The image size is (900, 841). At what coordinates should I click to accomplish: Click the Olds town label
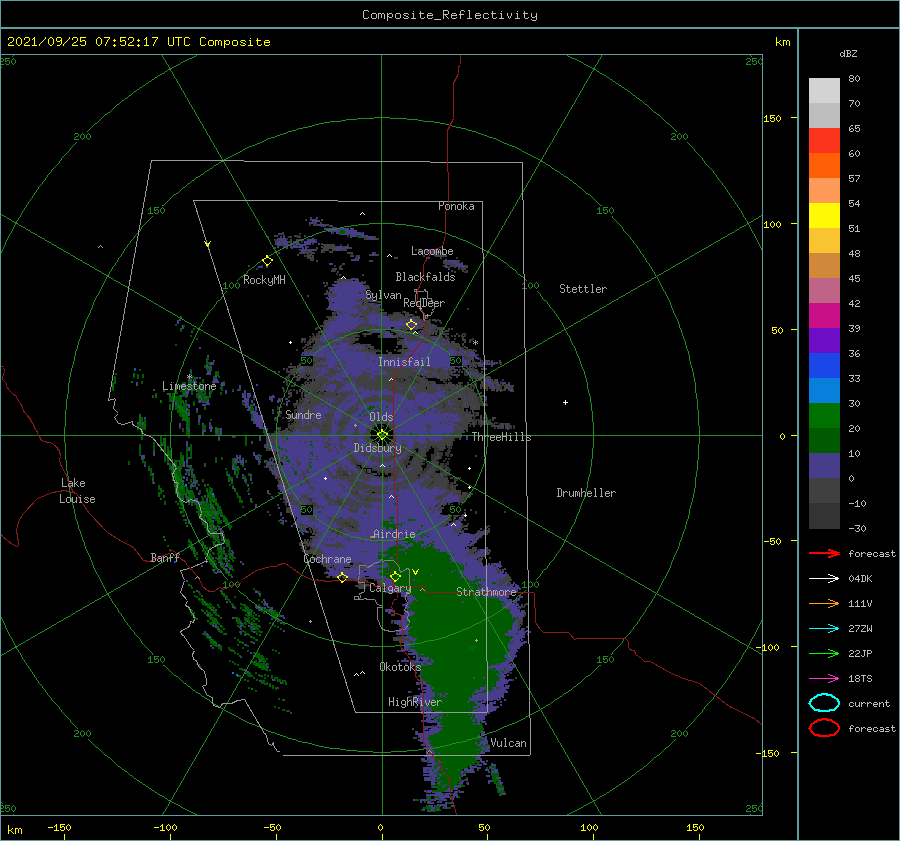point(381,417)
